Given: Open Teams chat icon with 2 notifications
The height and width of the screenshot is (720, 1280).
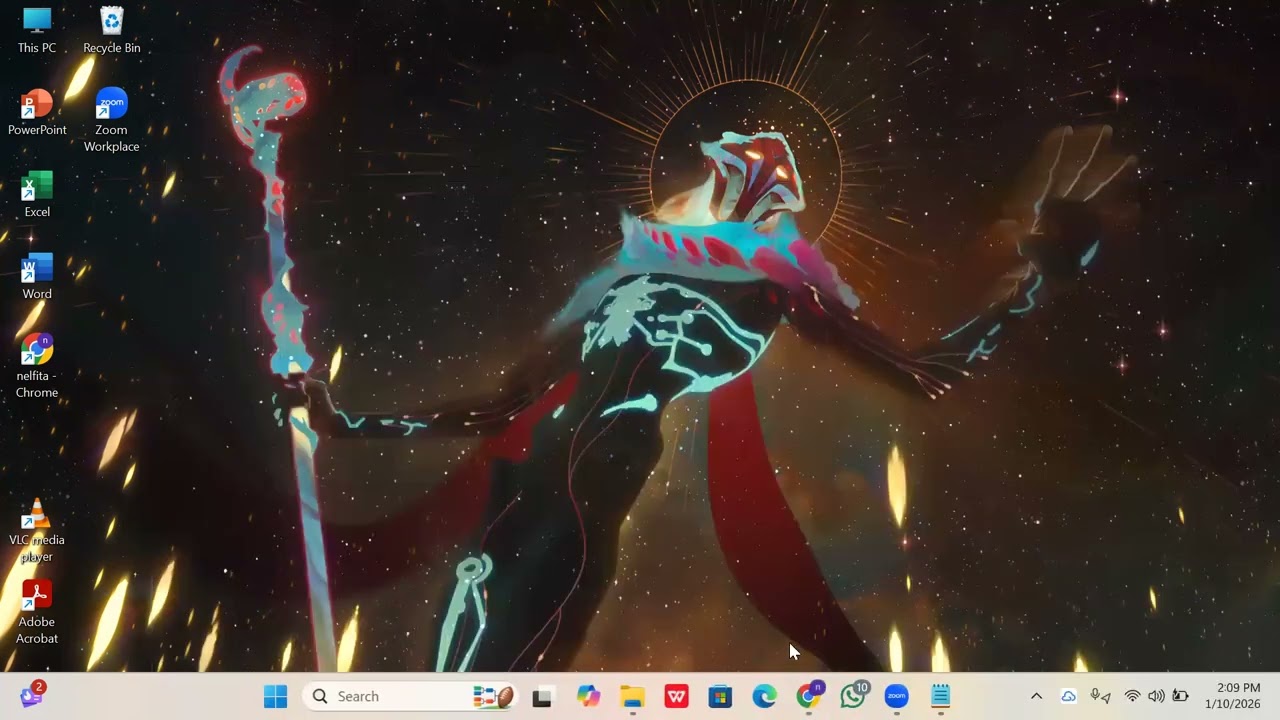Looking at the screenshot, I should click(x=32, y=695).
